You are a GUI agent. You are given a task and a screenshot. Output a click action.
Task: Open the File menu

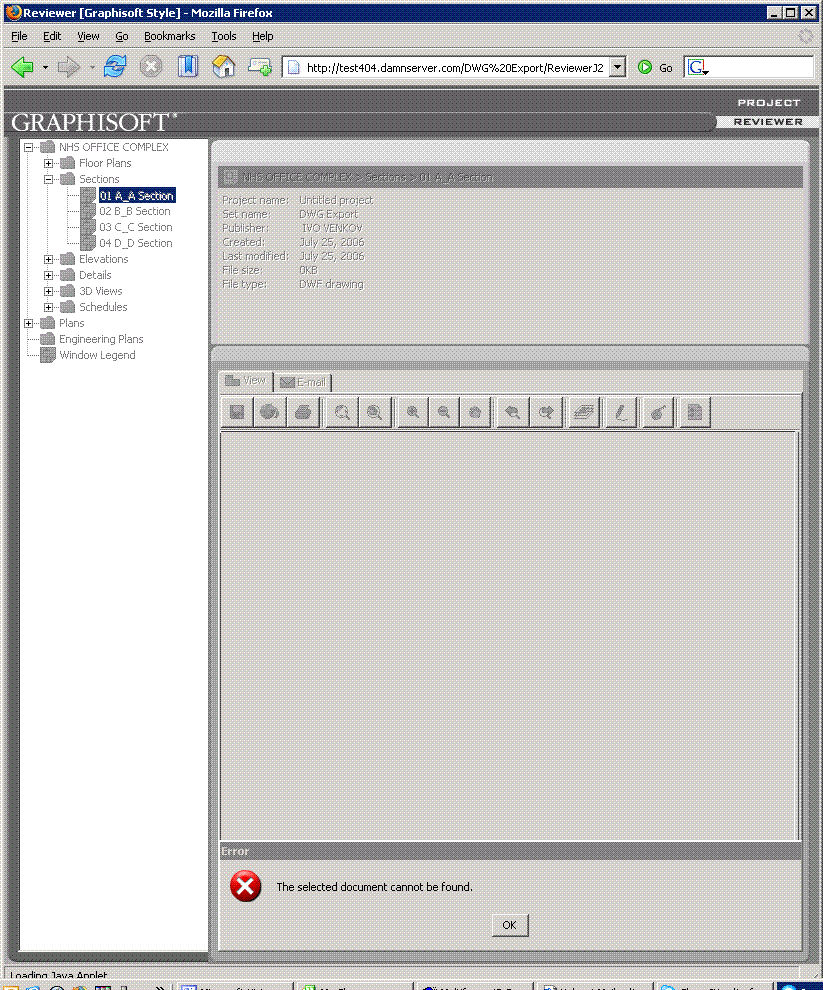click(x=20, y=36)
